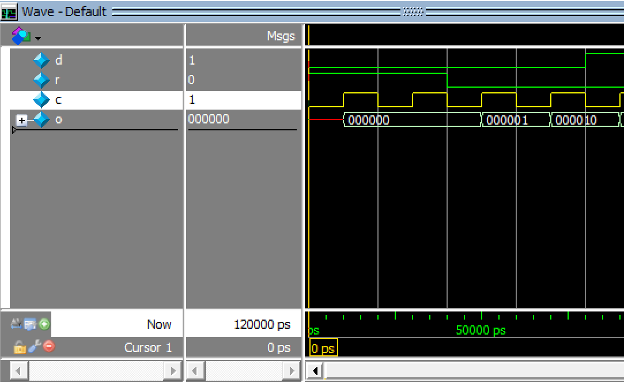Click the waveform scrollbar left arrow

[x=315, y=371]
